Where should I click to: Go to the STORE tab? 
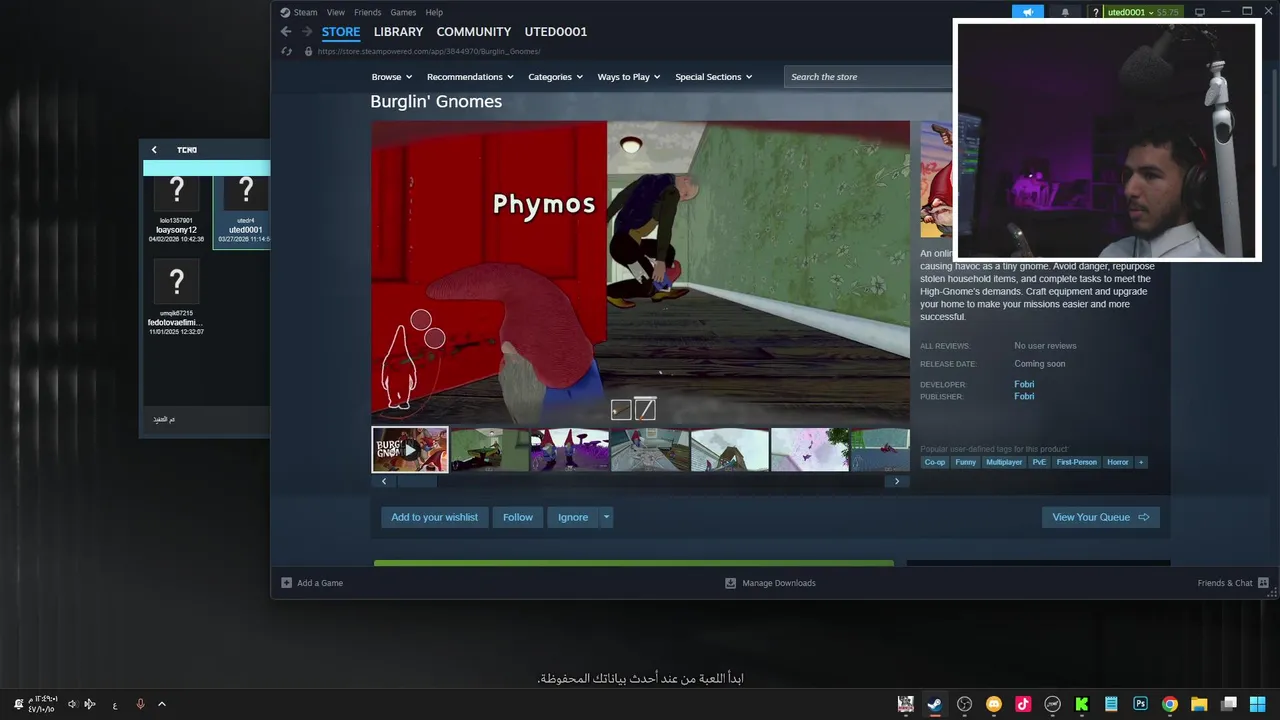pos(341,32)
